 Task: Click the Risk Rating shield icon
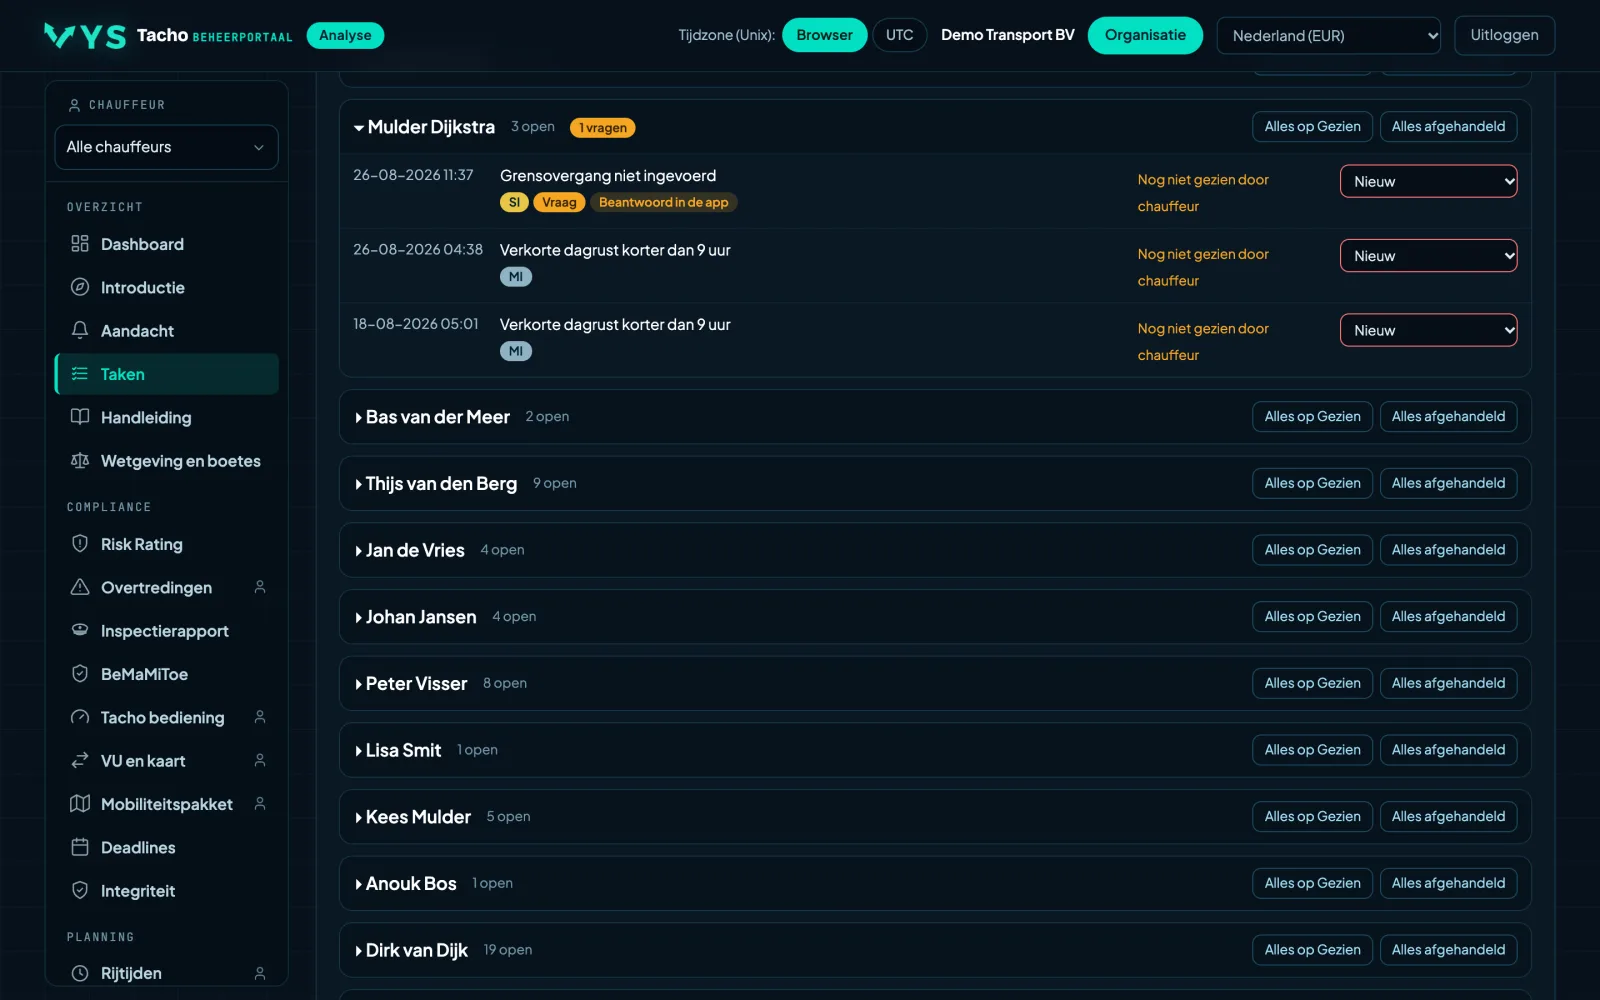[x=80, y=544]
